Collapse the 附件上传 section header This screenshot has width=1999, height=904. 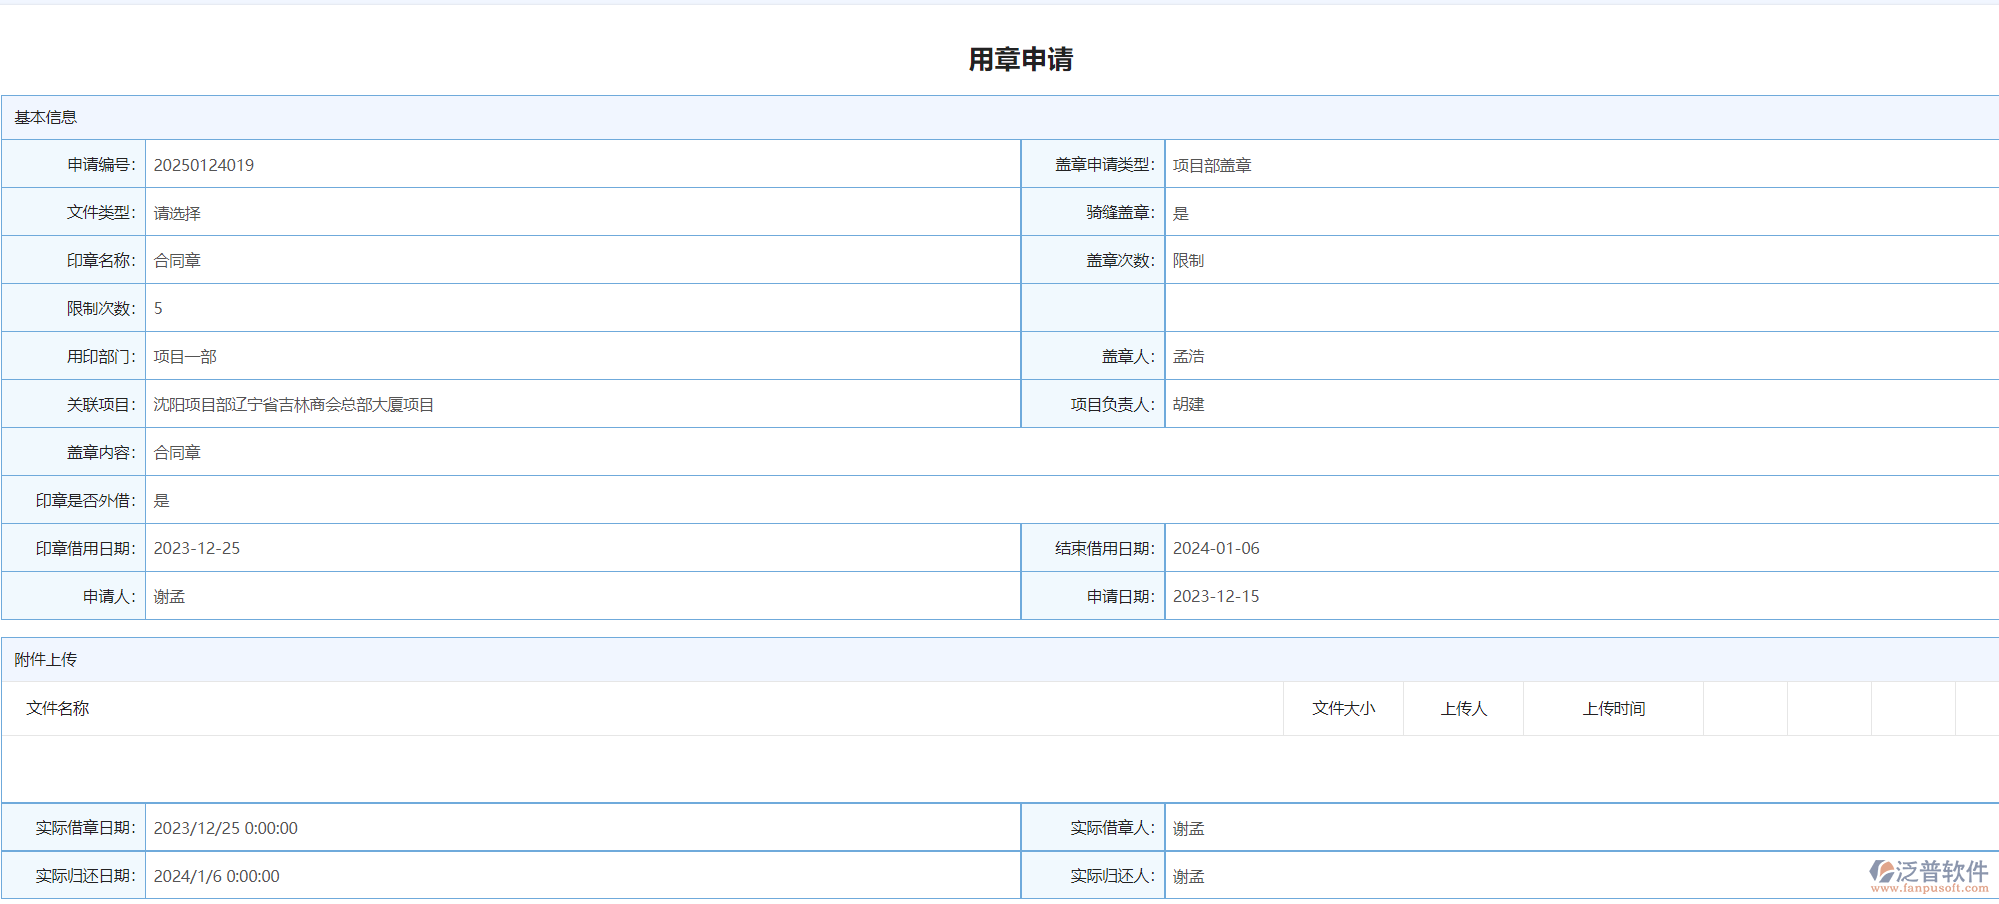point(46,660)
